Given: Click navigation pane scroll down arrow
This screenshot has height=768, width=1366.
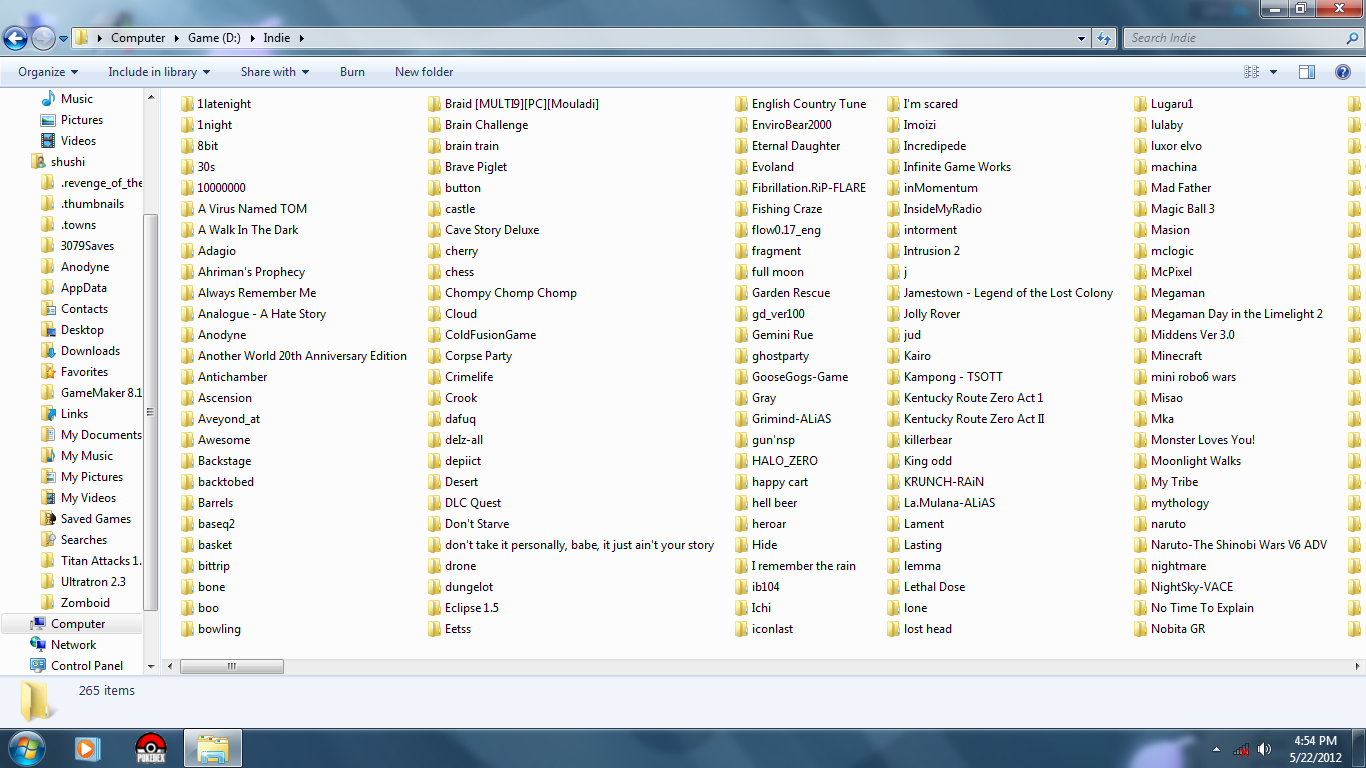Looking at the screenshot, I should (151, 666).
